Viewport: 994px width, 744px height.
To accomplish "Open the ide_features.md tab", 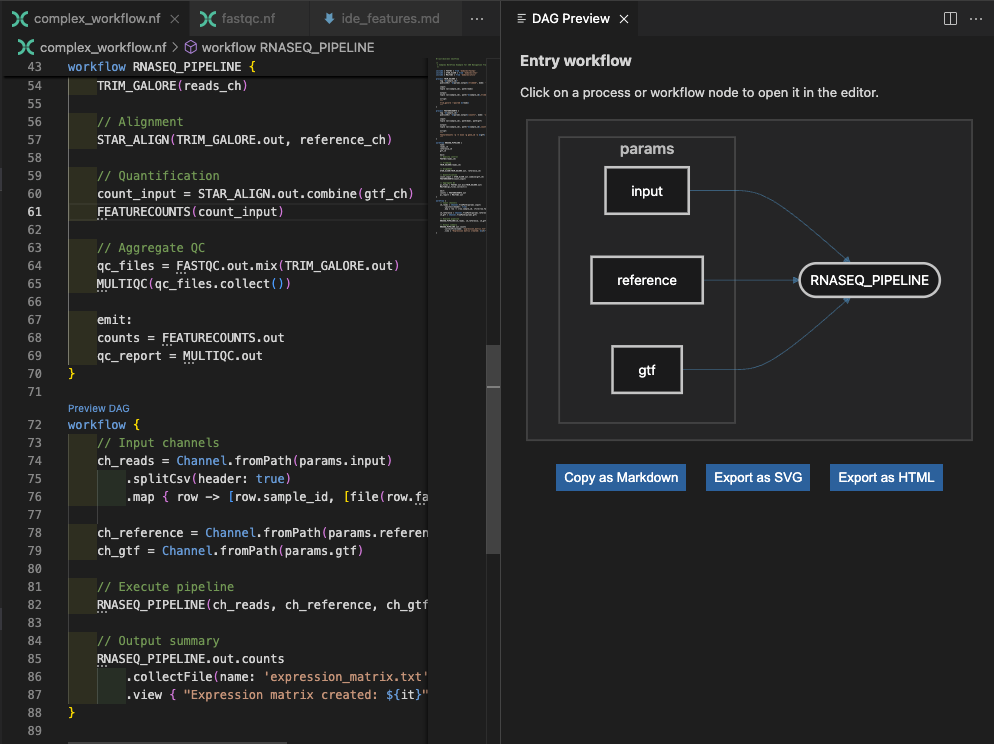I will [x=388, y=19].
